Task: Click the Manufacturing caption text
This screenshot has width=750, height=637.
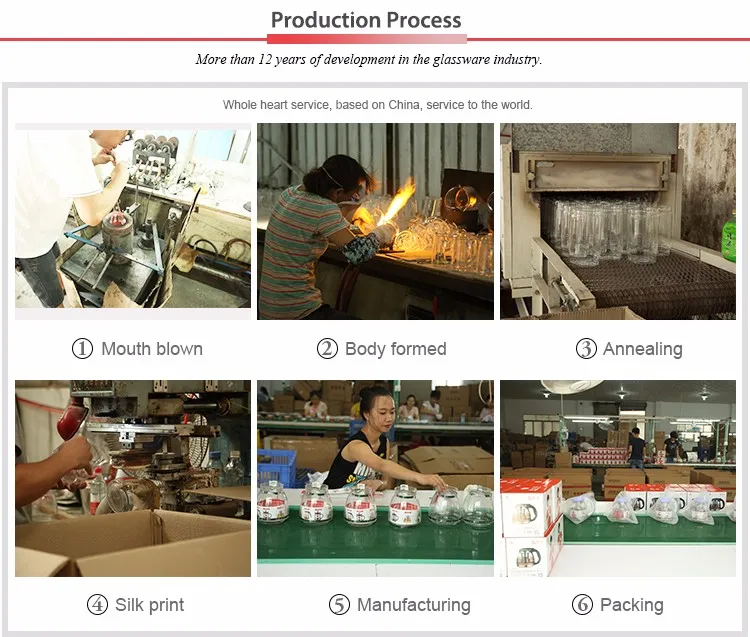Action: point(414,605)
